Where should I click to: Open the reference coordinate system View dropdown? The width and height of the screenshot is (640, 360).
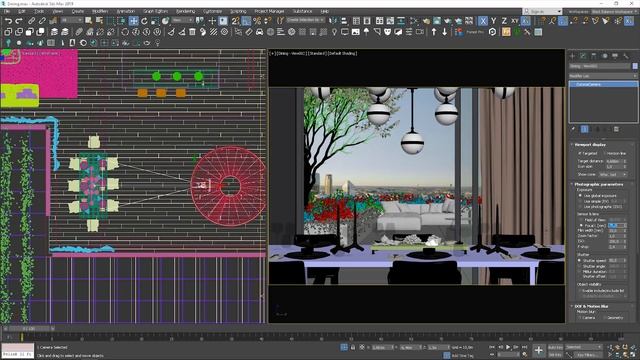182,20
